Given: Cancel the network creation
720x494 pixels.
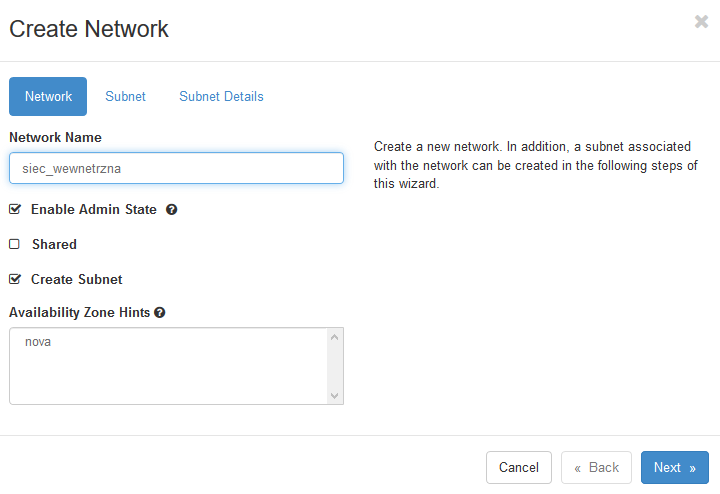Looking at the screenshot, I should [x=519, y=467].
